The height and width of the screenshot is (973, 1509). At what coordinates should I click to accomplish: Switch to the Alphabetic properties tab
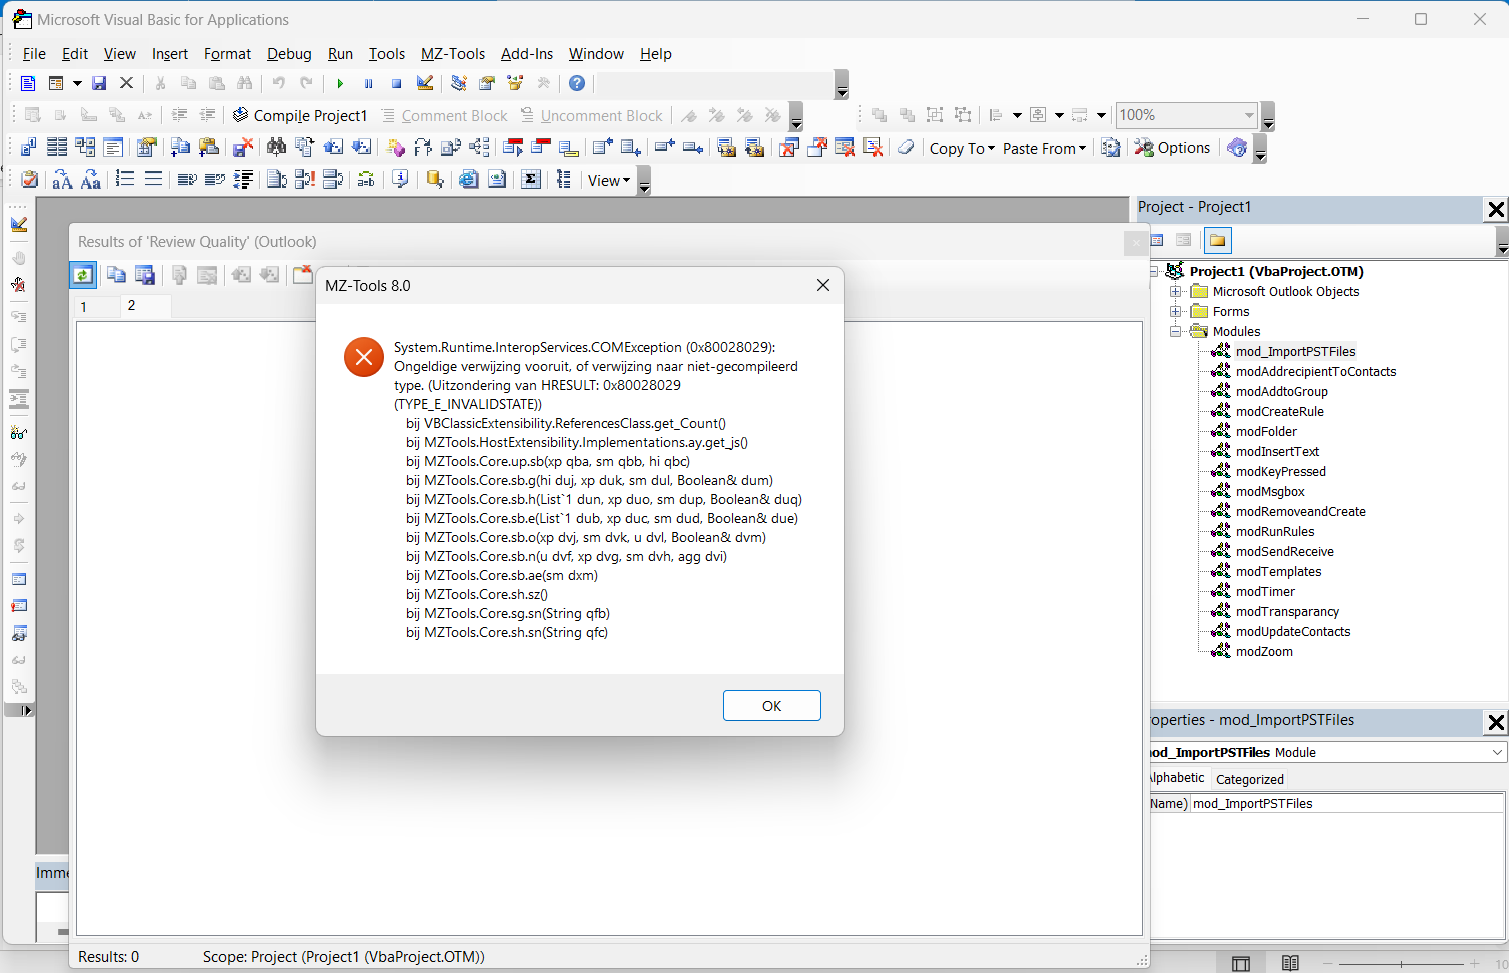[x=1177, y=778]
